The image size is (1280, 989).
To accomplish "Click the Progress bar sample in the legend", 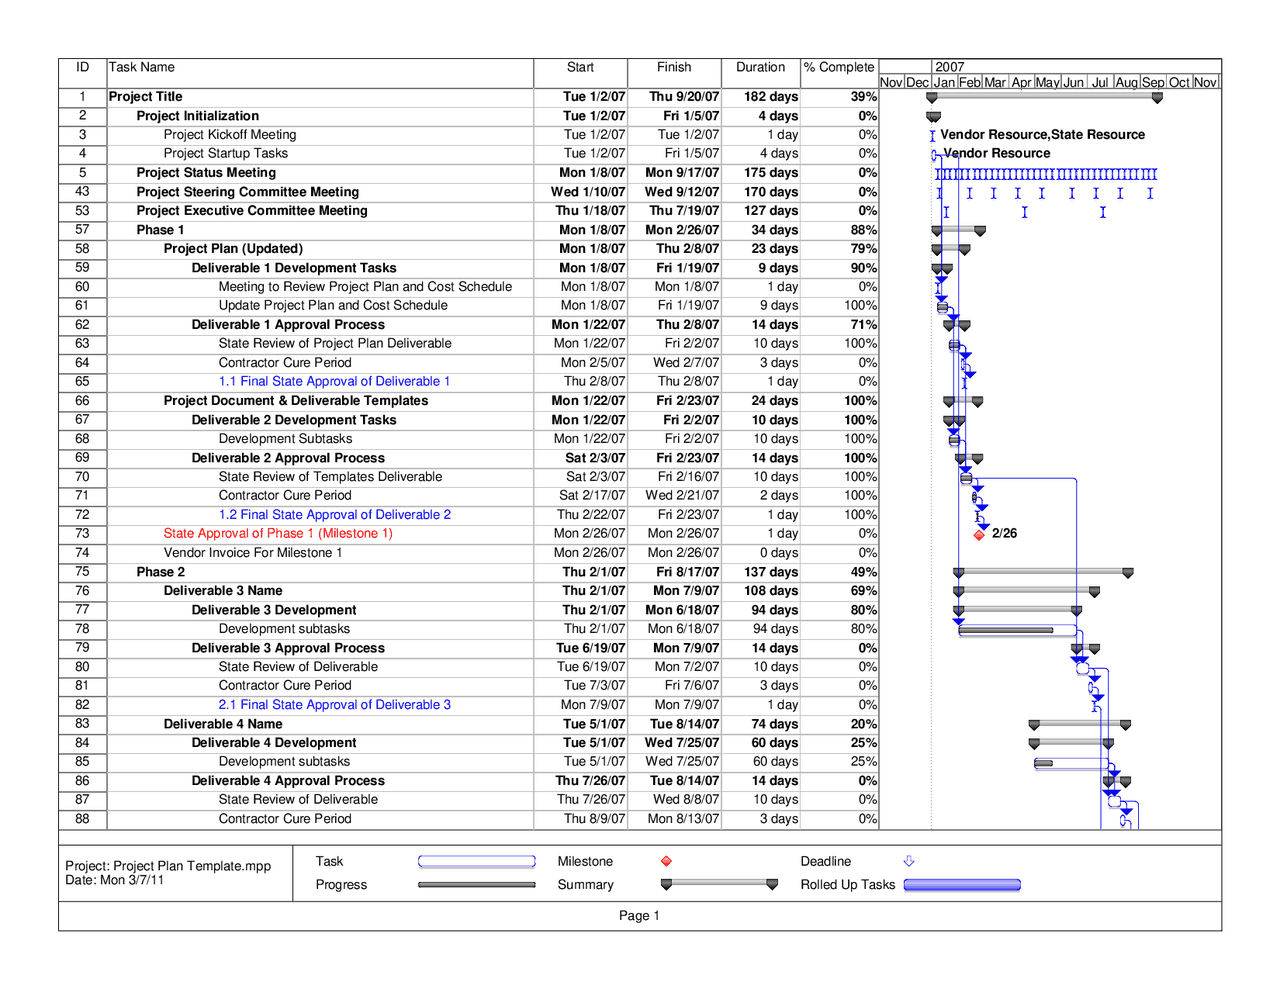I will pyautogui.click(x=478, y=885).
